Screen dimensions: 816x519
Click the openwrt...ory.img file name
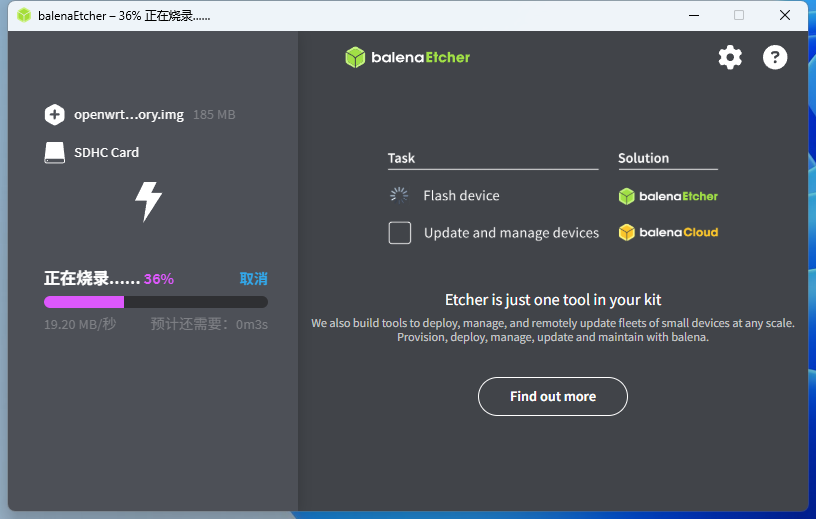129,115
